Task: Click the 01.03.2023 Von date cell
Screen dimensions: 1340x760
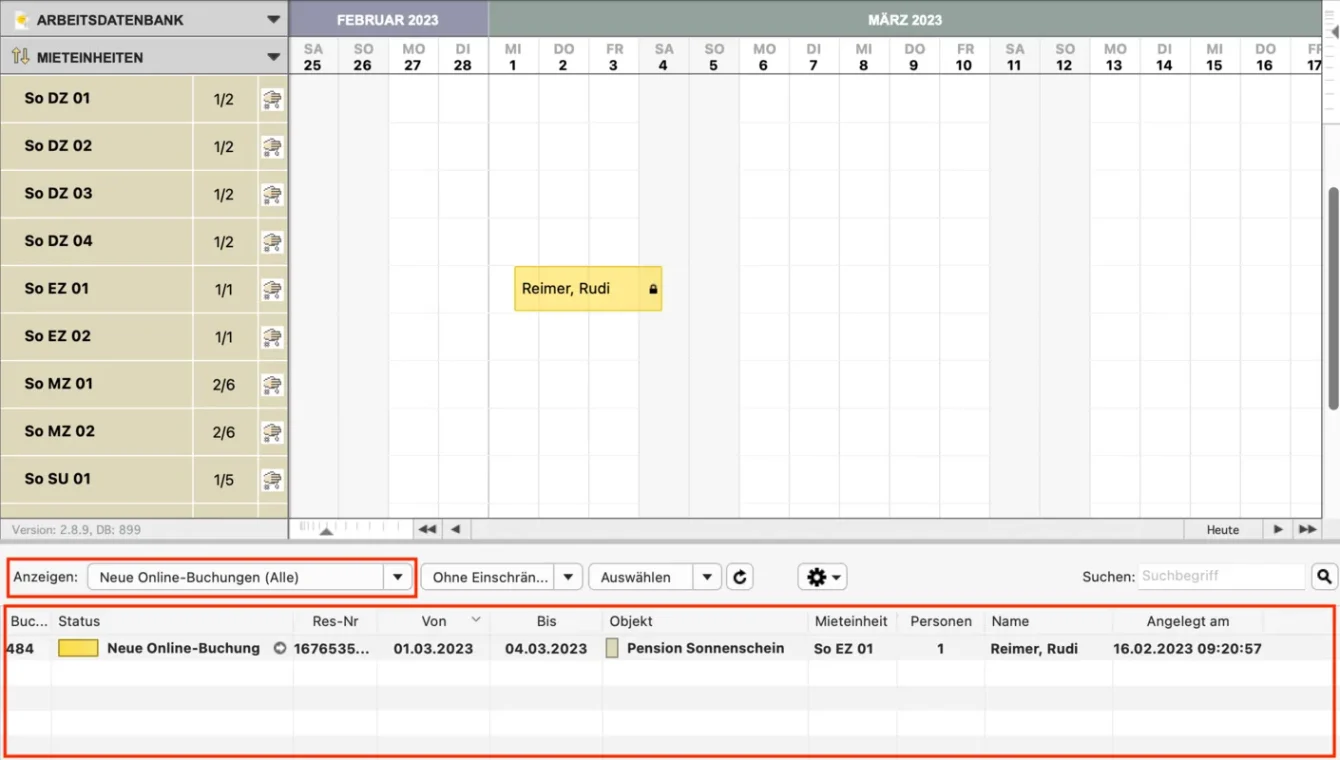Action: tap(433, 648)
